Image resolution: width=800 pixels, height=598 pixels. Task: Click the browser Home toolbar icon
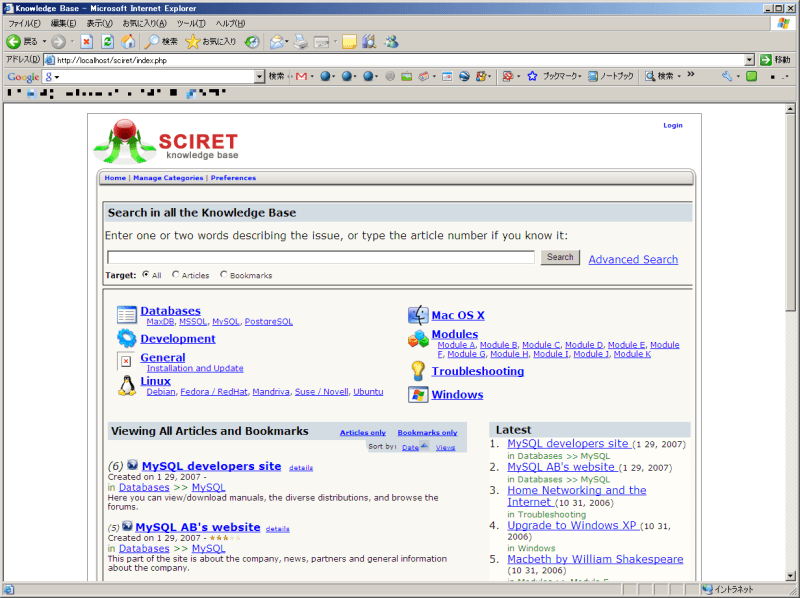coord(129,42)
